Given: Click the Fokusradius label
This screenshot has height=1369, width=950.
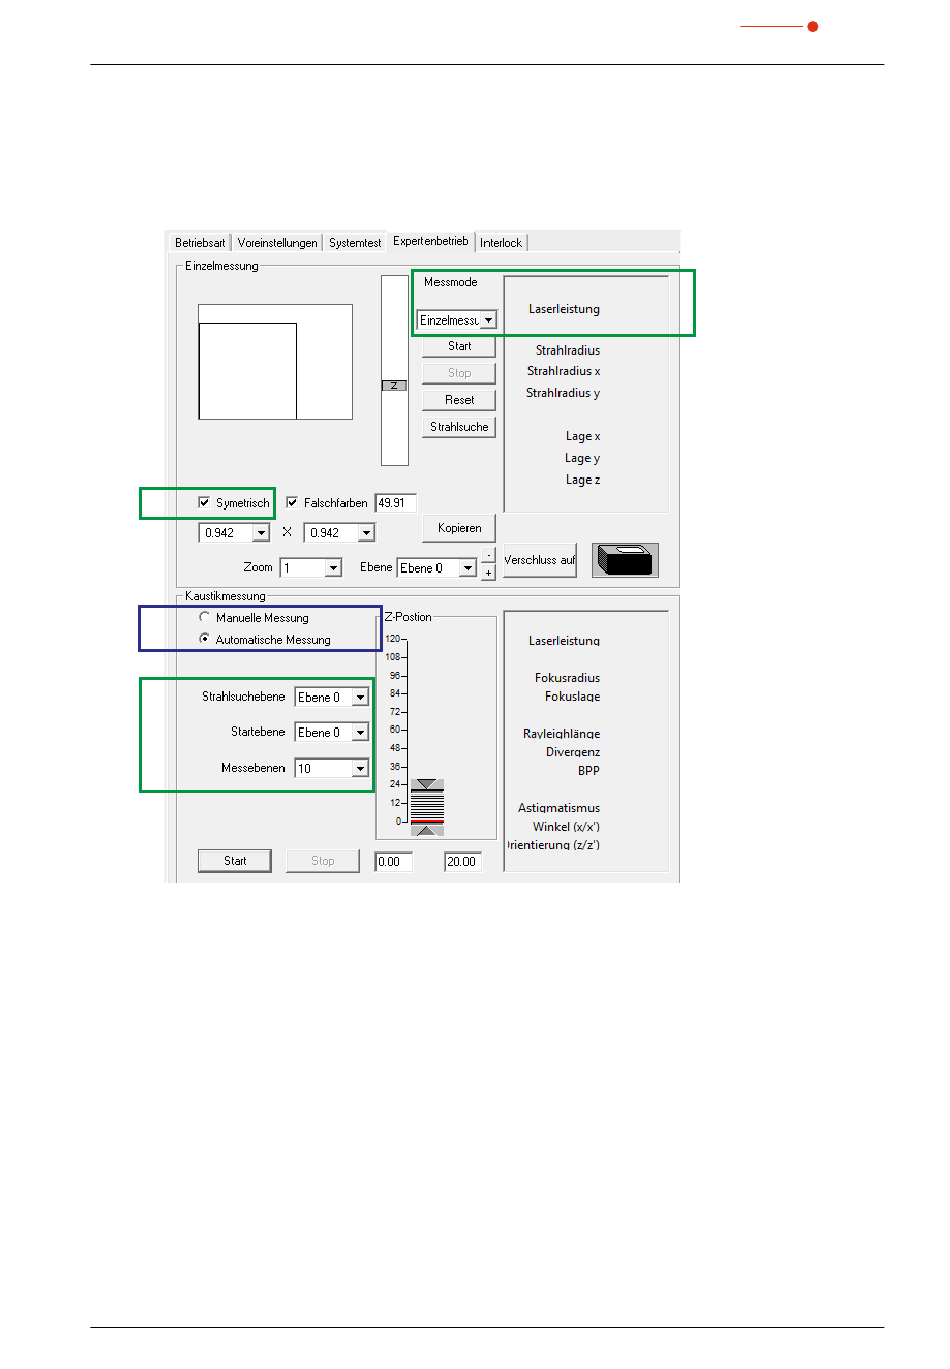Looking at the screenshot, I should [x=567, y=678].
